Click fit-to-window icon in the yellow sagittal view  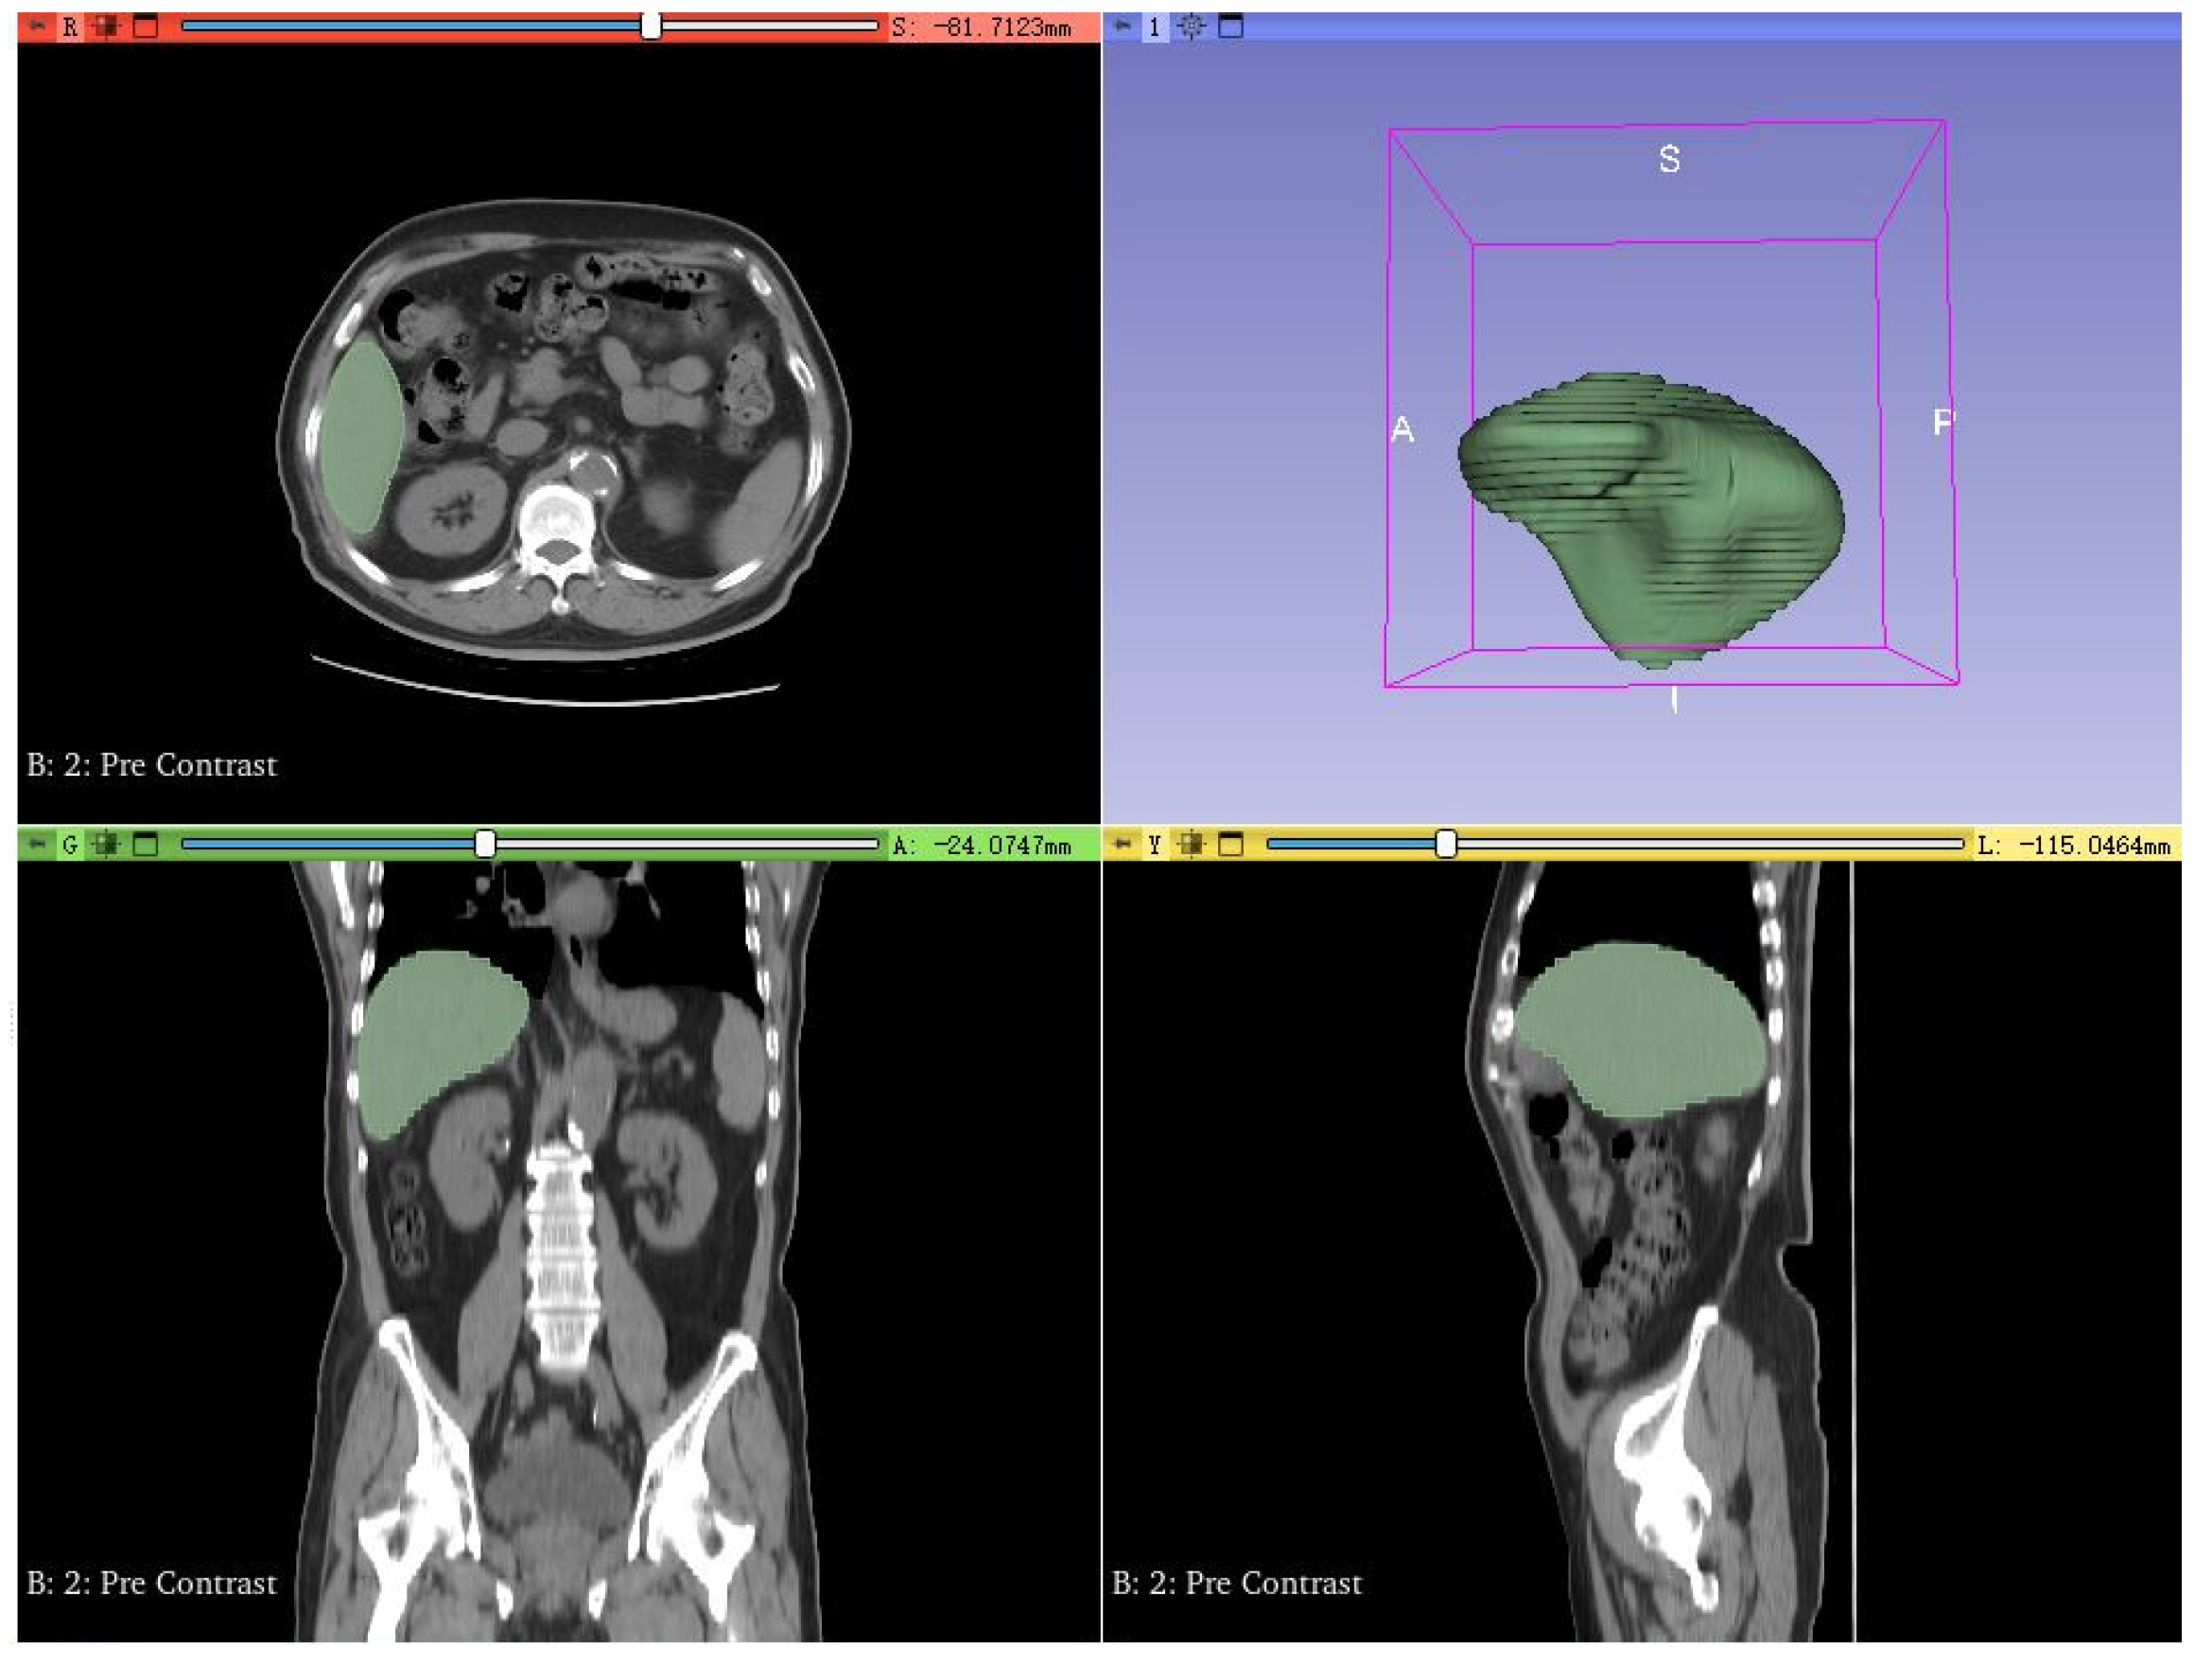point(1191,845)
